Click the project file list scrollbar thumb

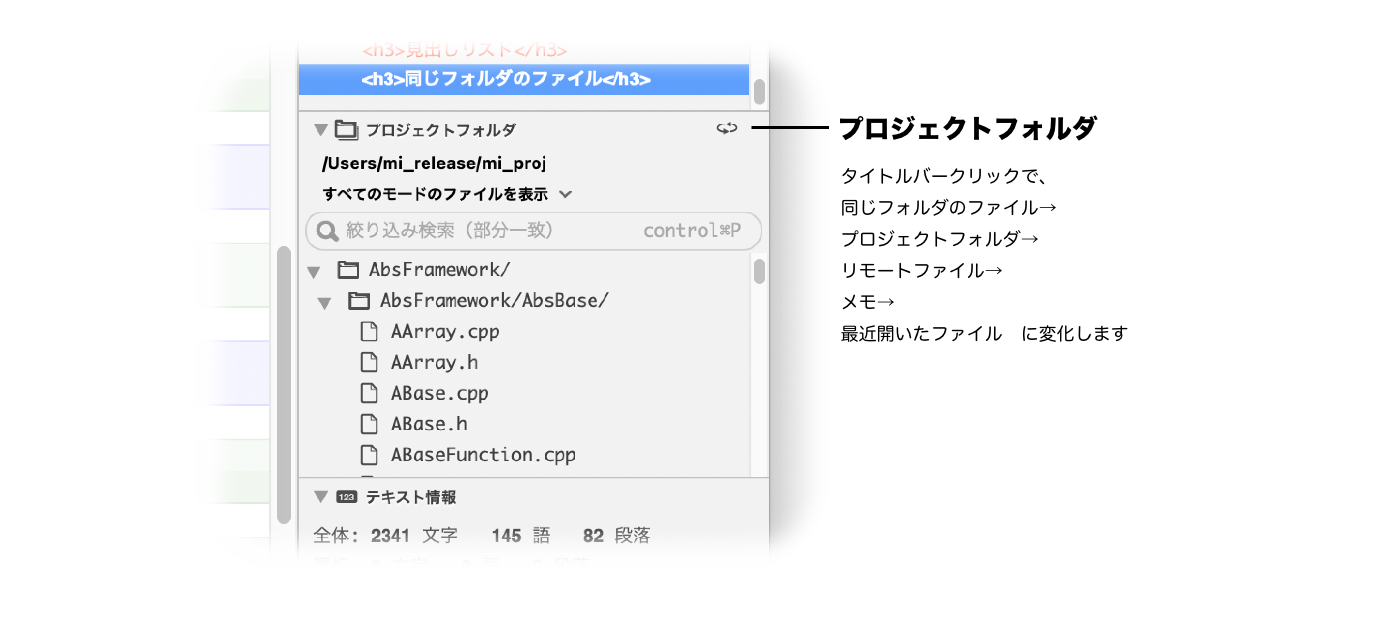coord(759,271)
